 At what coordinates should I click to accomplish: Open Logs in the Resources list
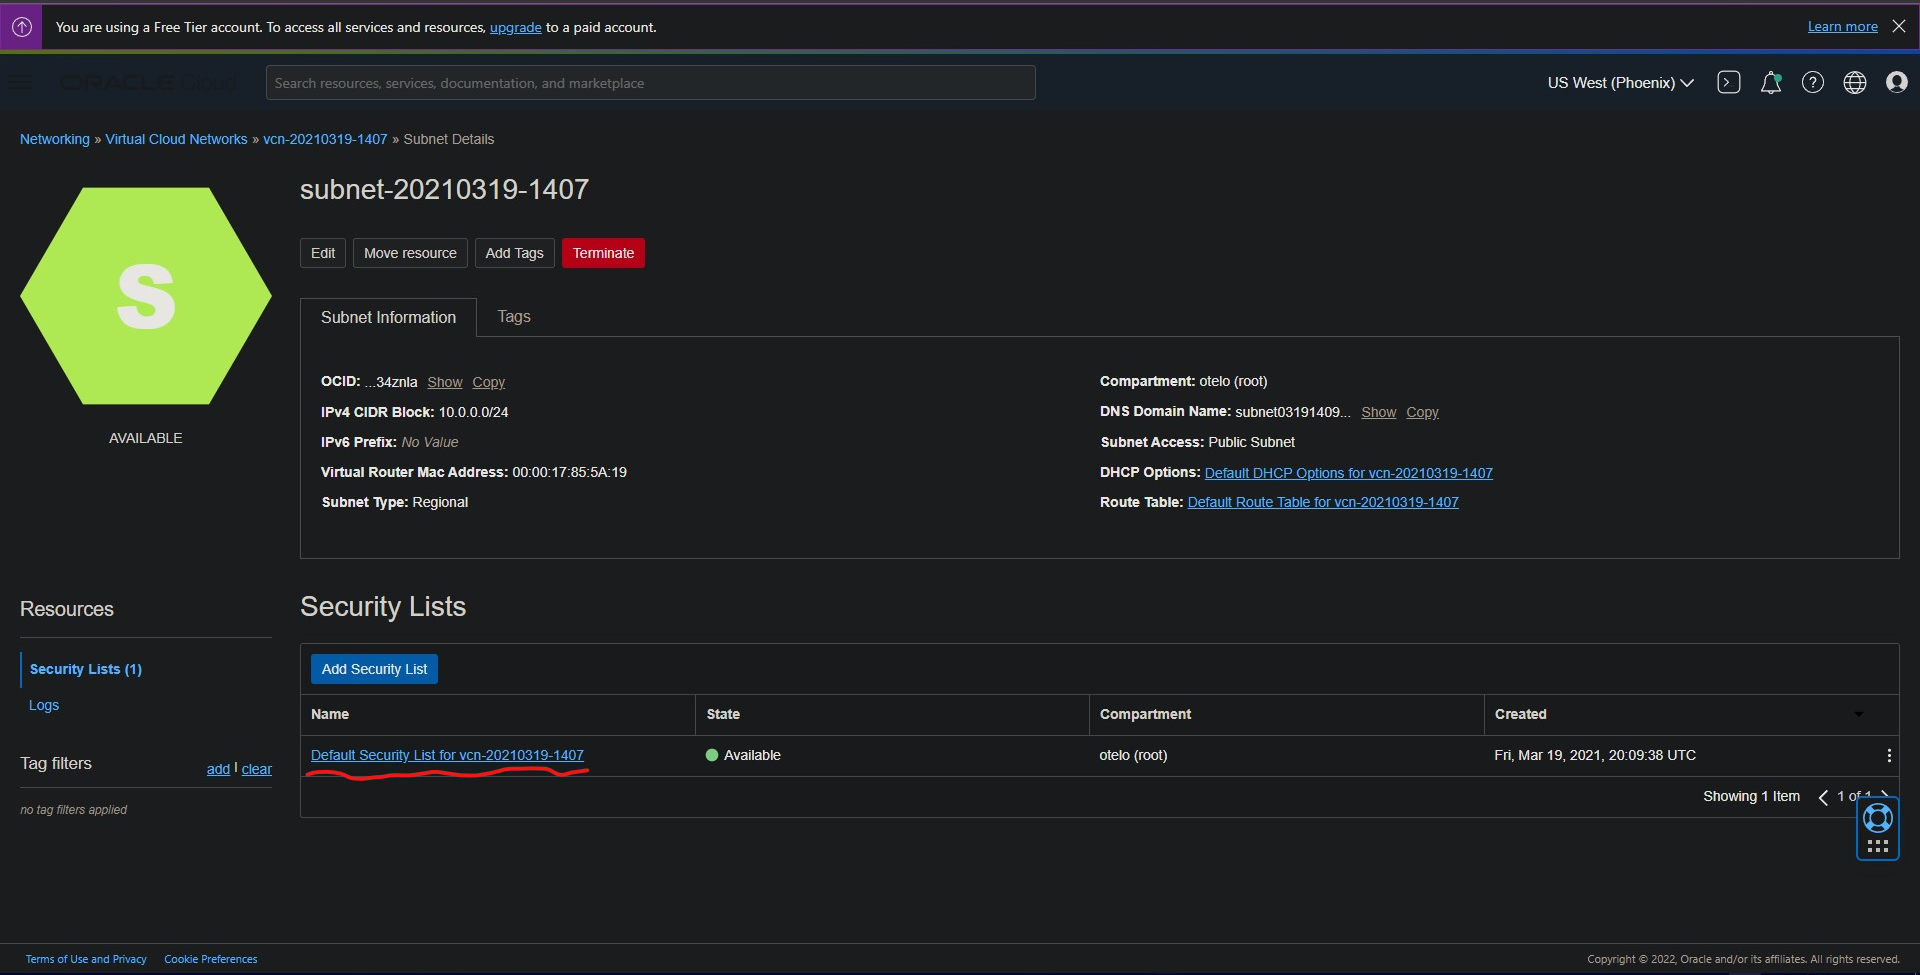[x=44, y=705]
